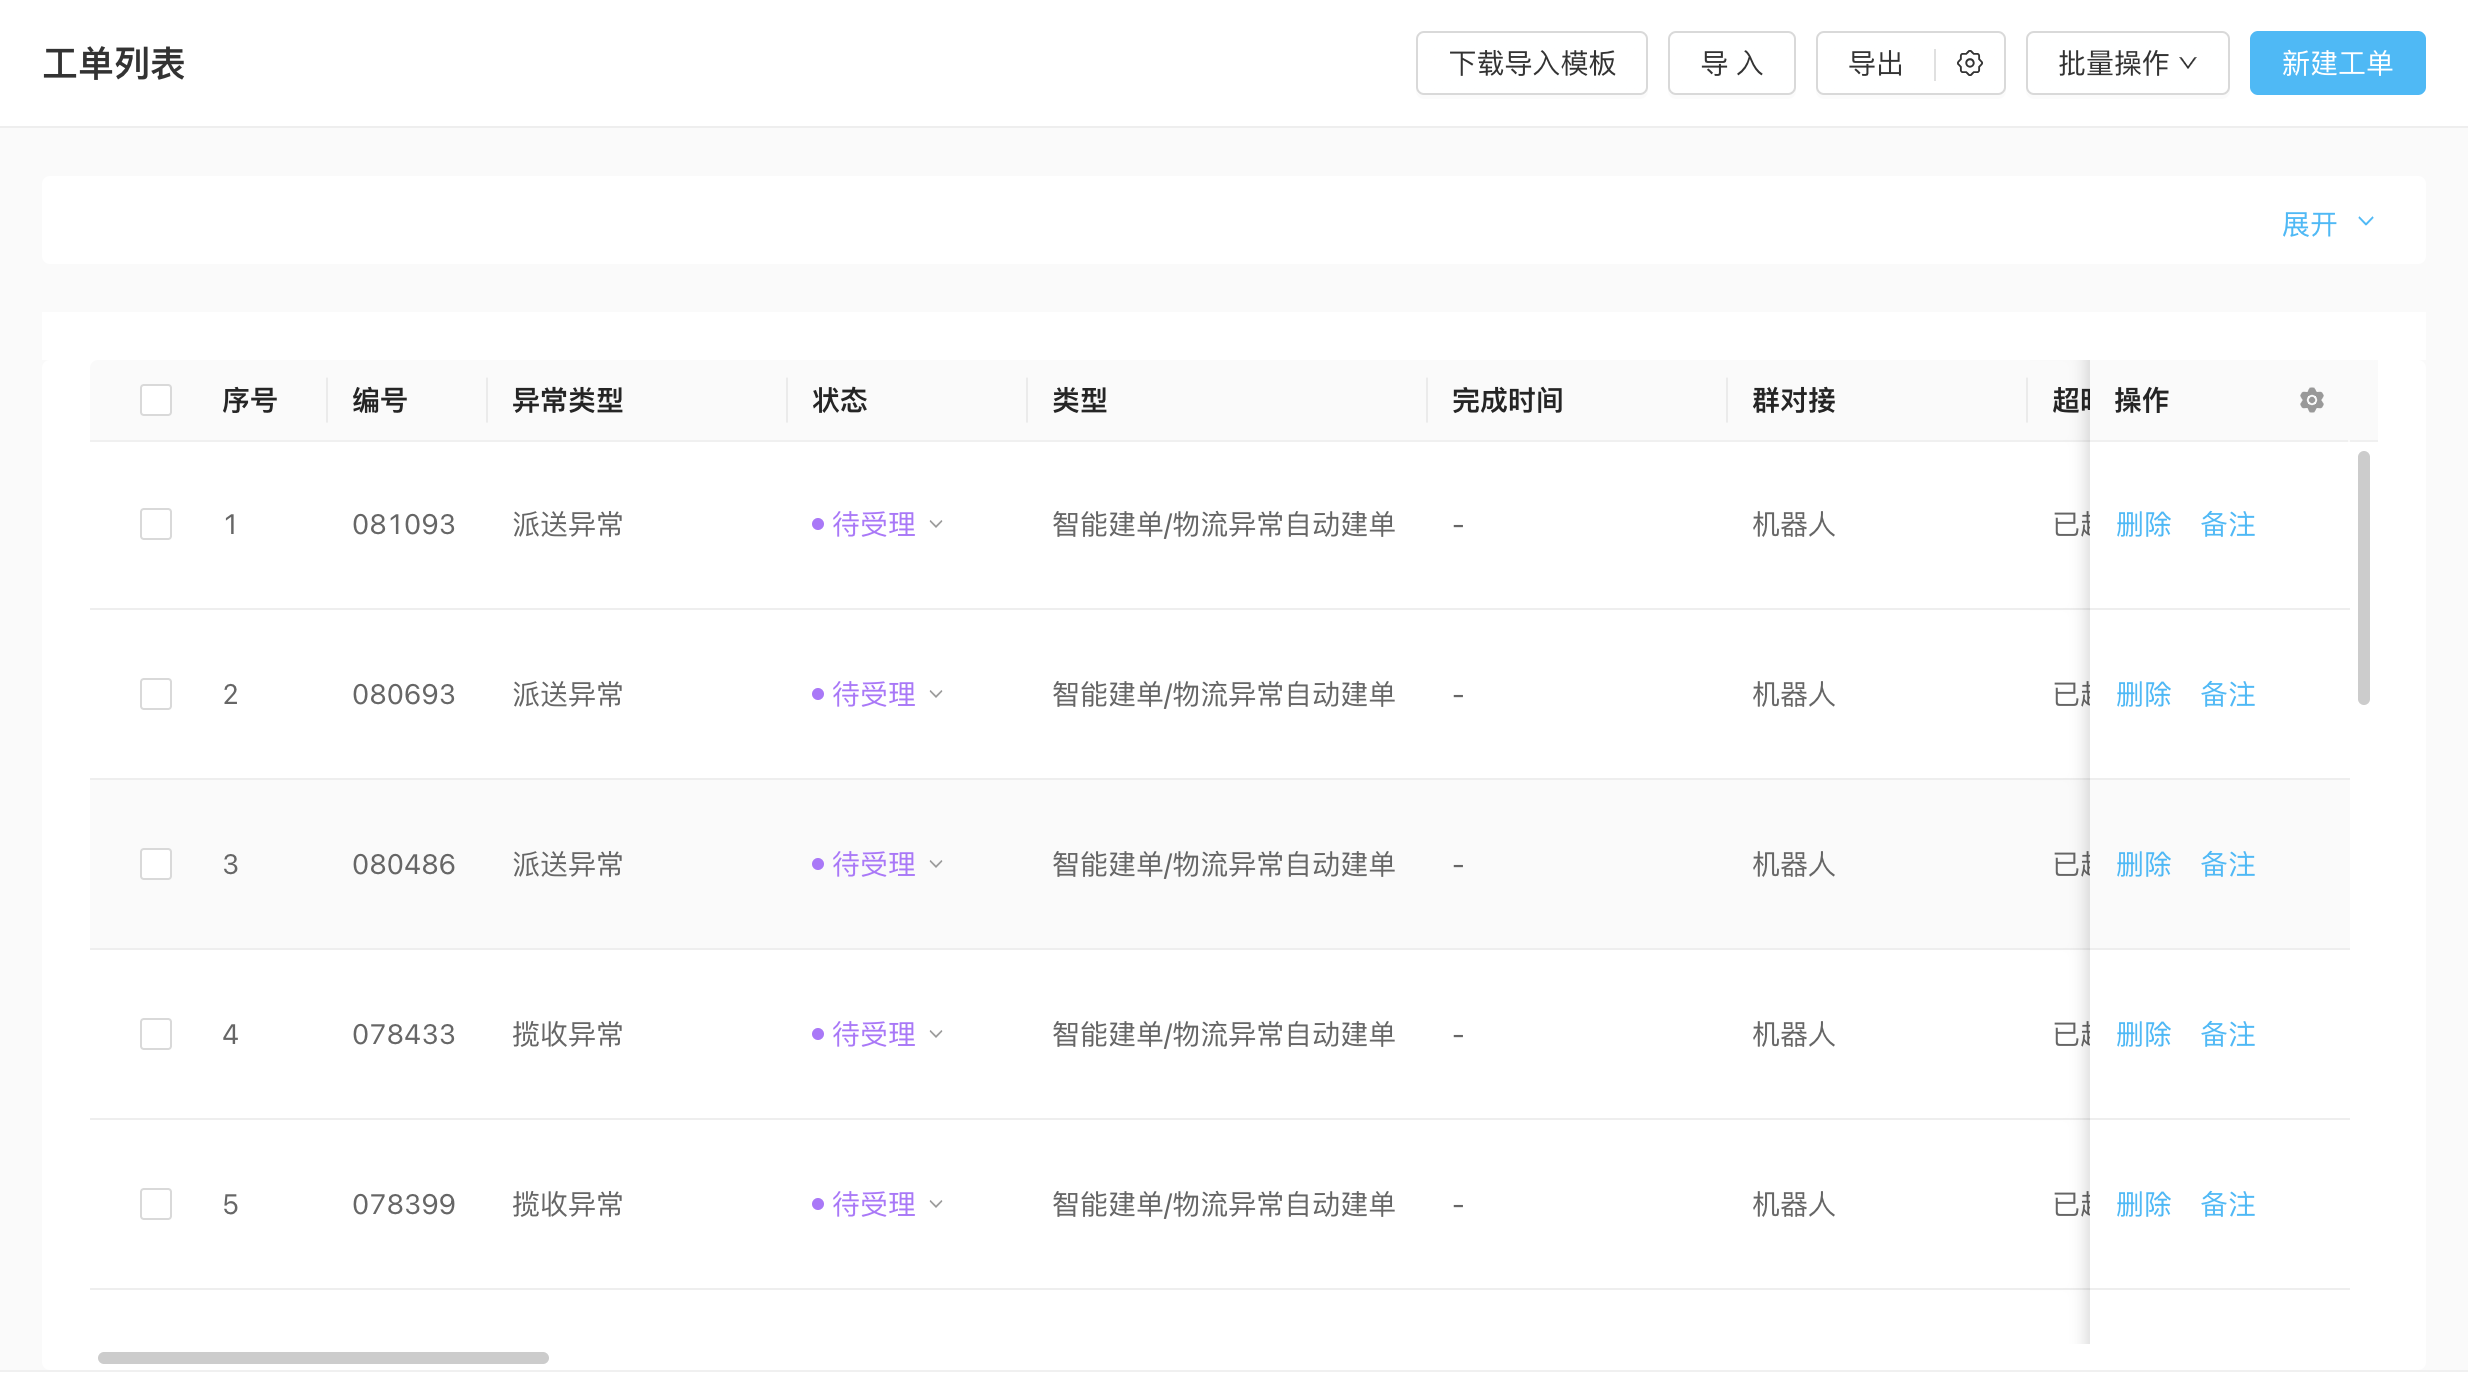Toggle the select-all header checkbox
The width and height of the screenshot is (2468, 1376).
[156, 400]
